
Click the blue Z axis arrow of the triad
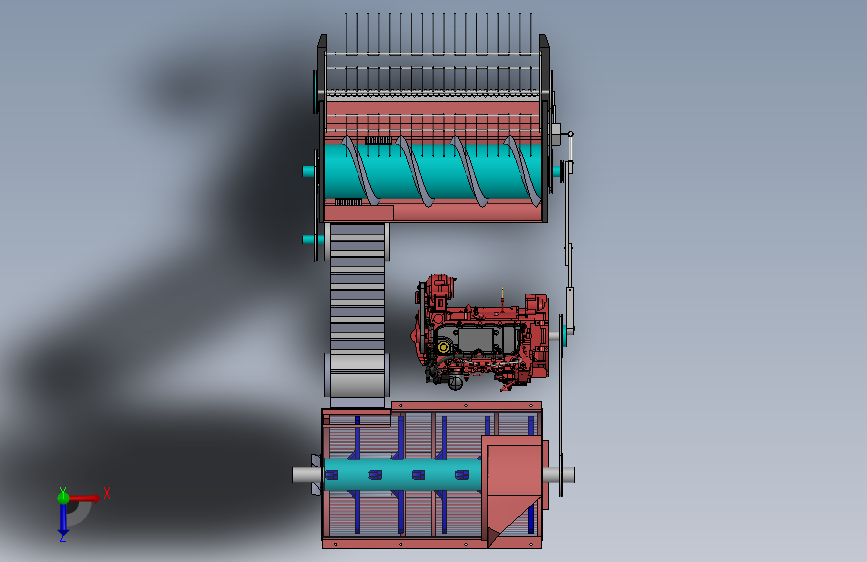coord(63,520)
